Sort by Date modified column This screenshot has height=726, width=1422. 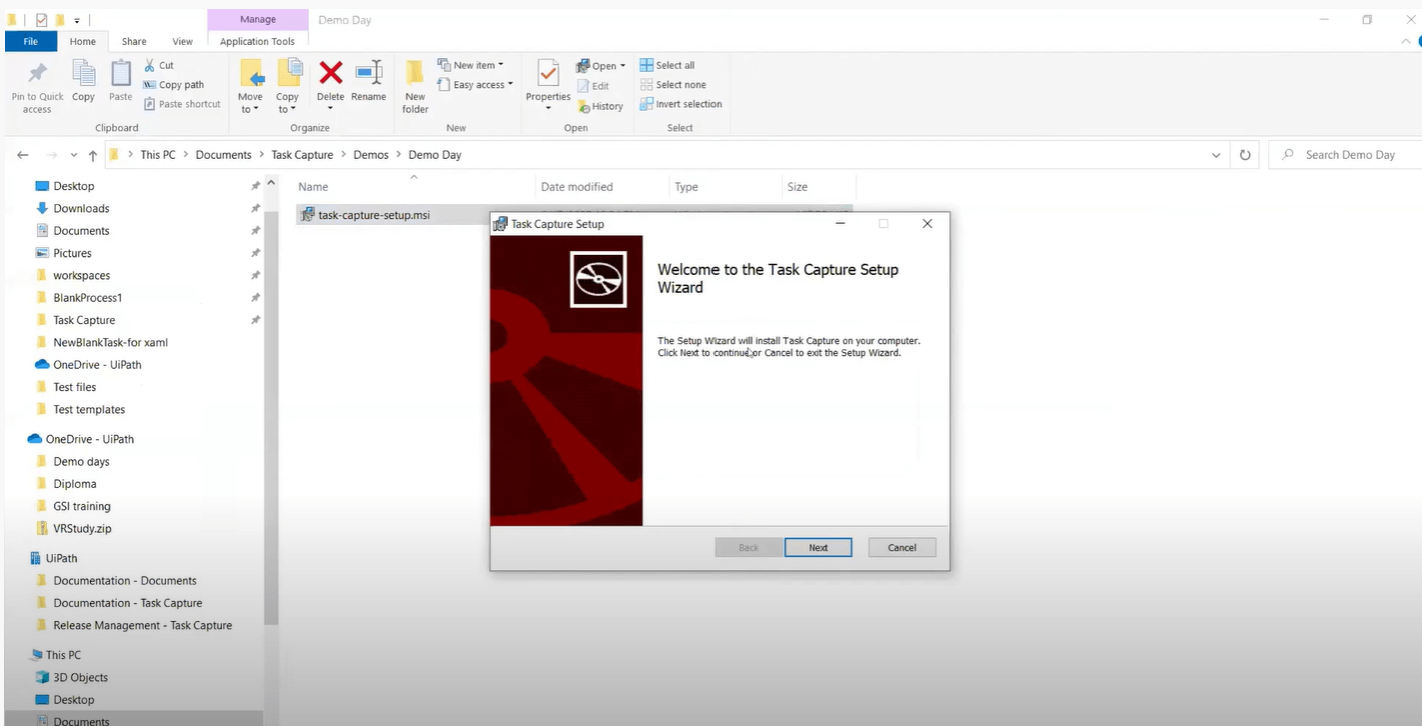point(576,187)
